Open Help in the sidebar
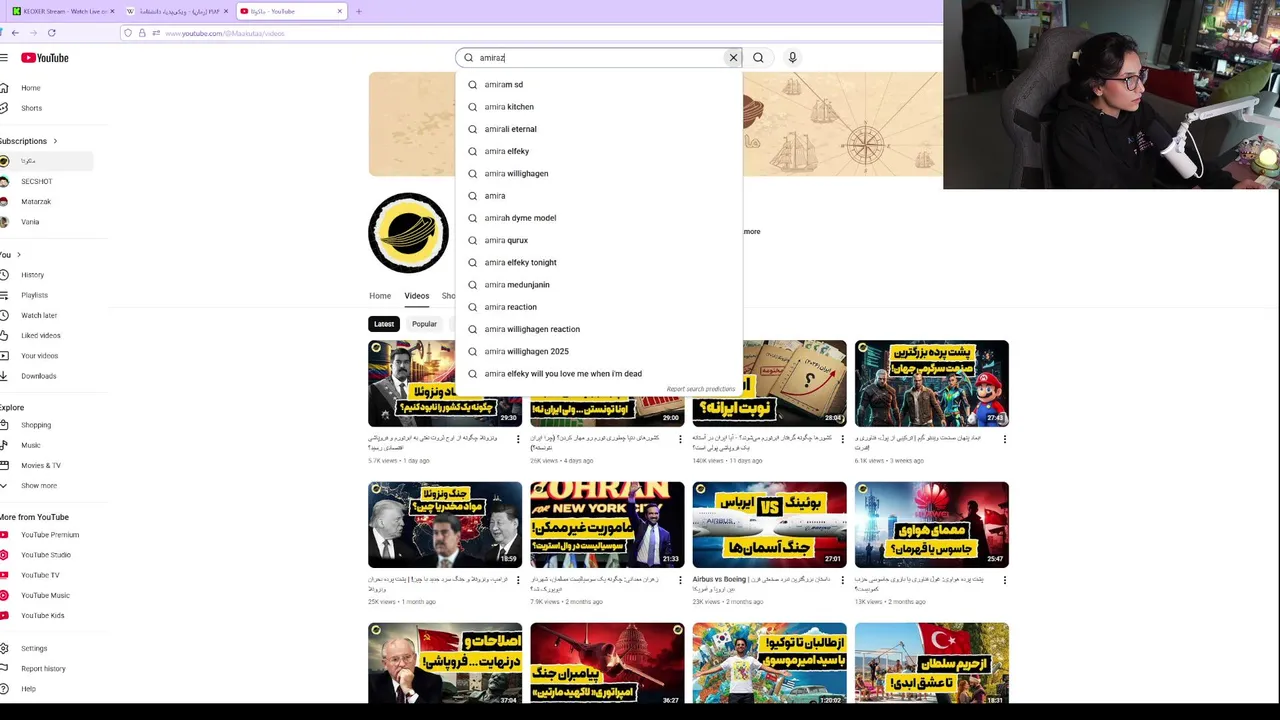The image size is (1280, 720). click(28, 689)
